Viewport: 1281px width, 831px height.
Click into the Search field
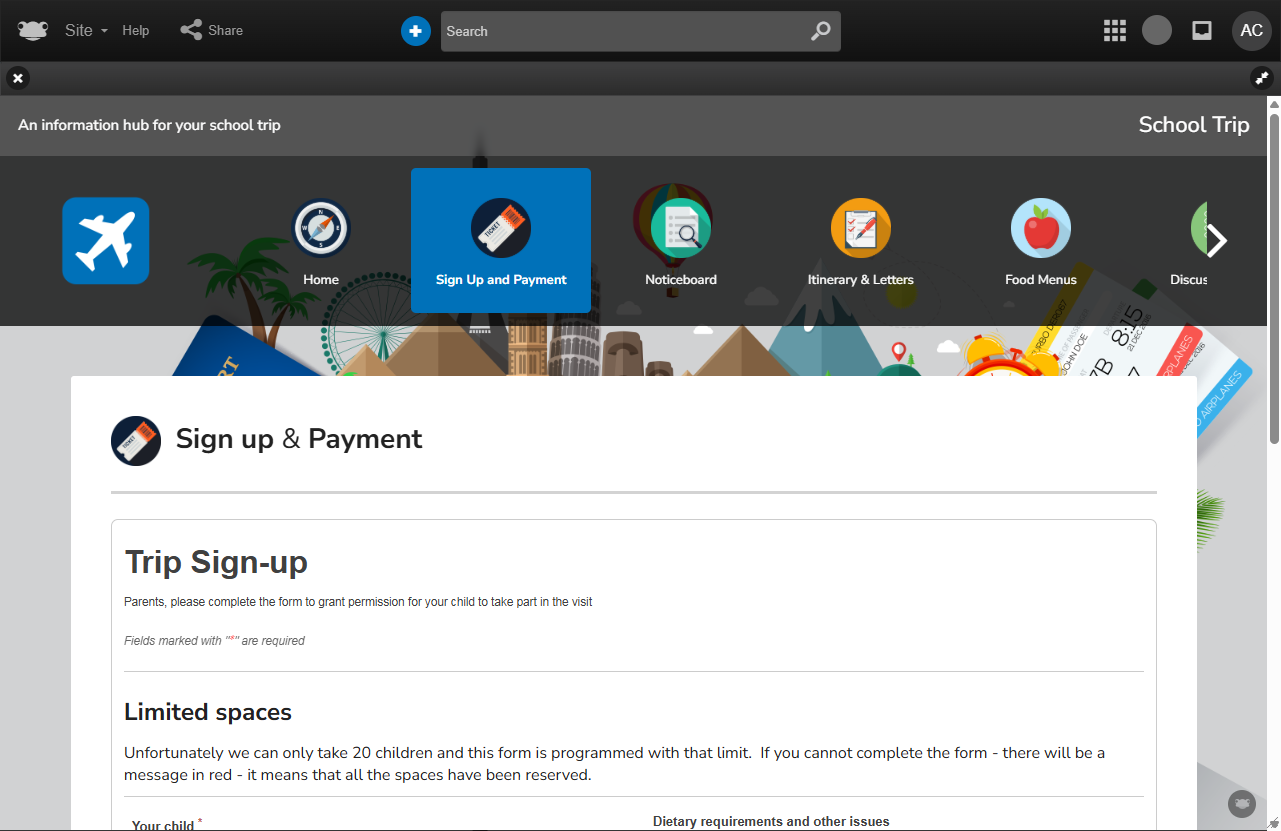point(620,31)
